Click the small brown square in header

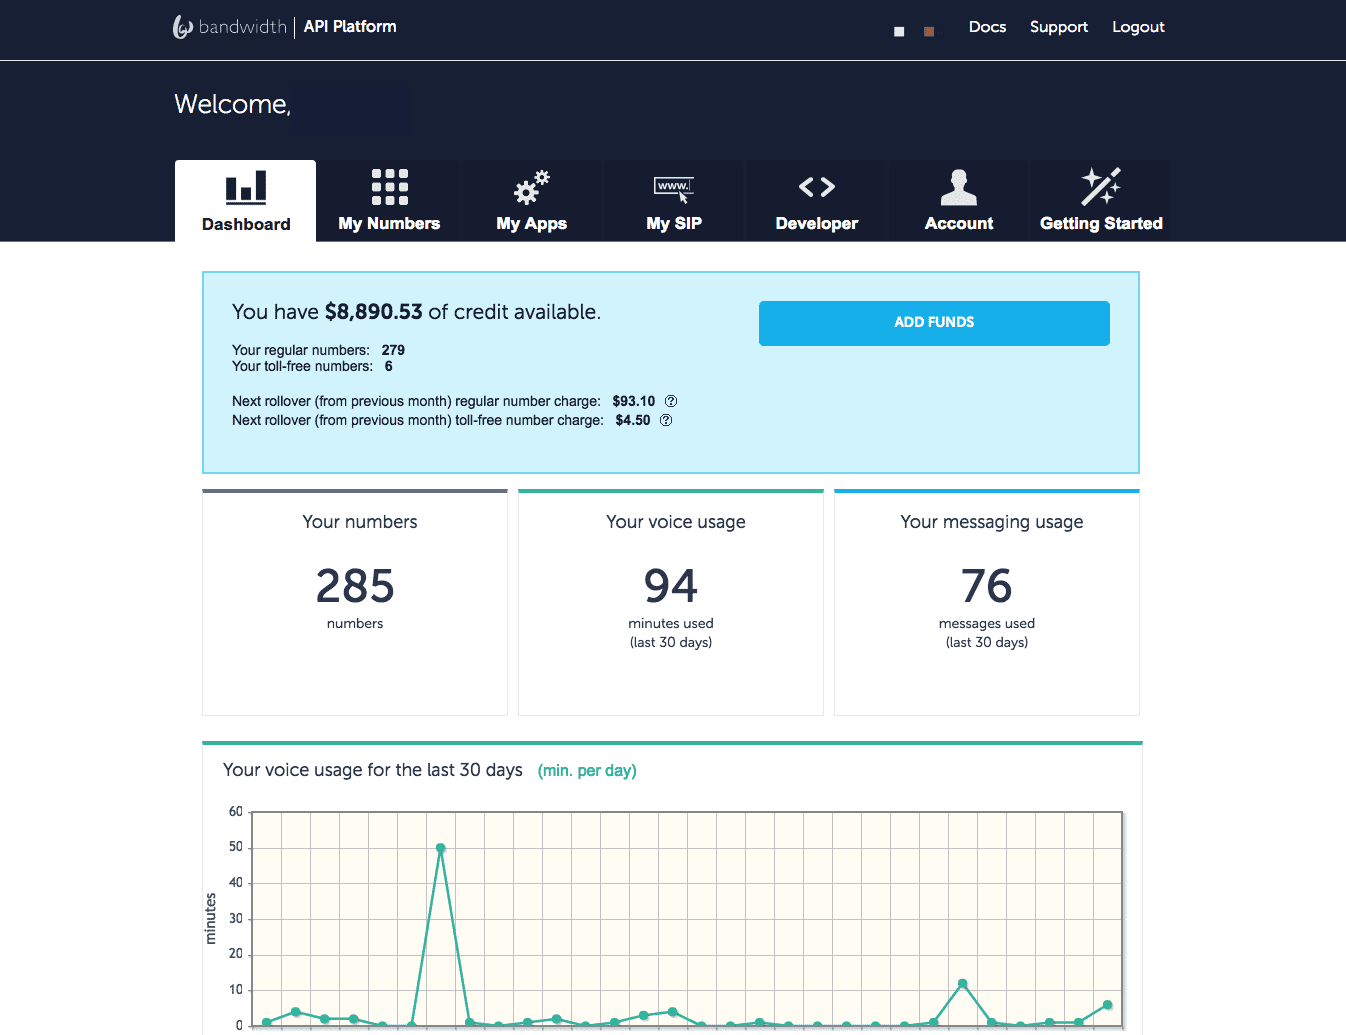929,32
